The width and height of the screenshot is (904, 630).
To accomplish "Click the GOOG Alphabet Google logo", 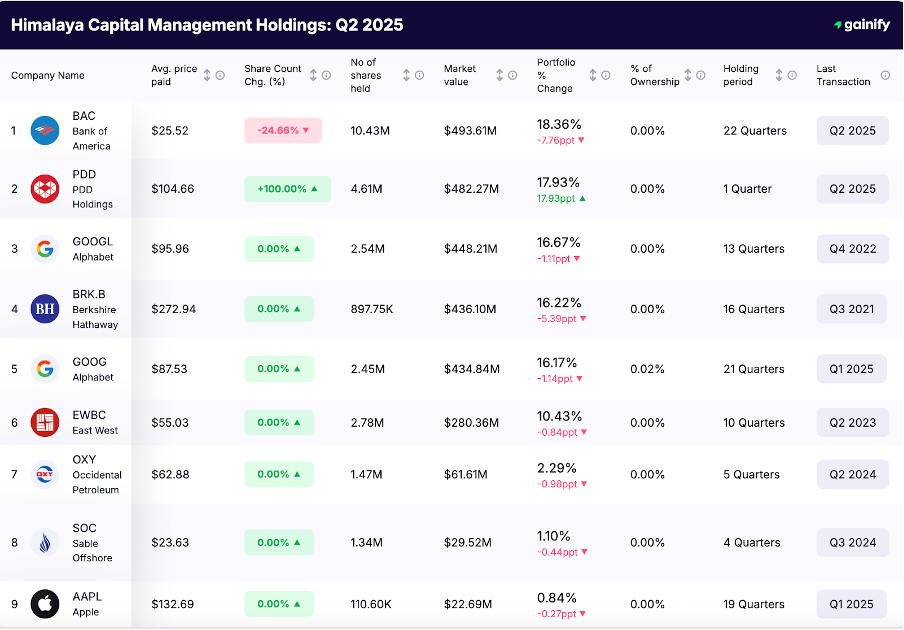I will [45, 369].
